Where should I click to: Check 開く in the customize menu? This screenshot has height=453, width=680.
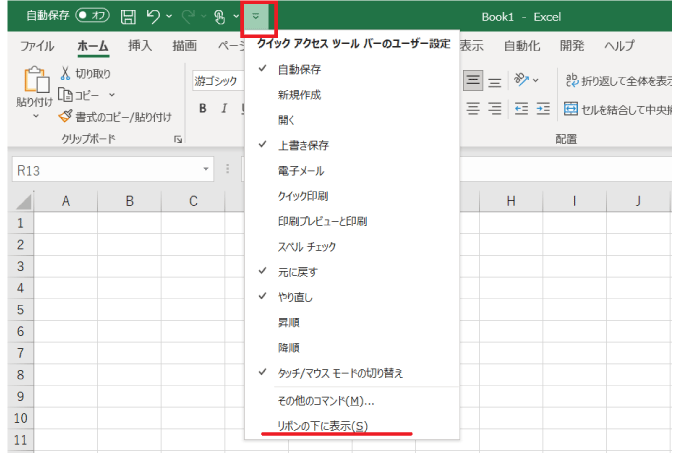(352, 120)
